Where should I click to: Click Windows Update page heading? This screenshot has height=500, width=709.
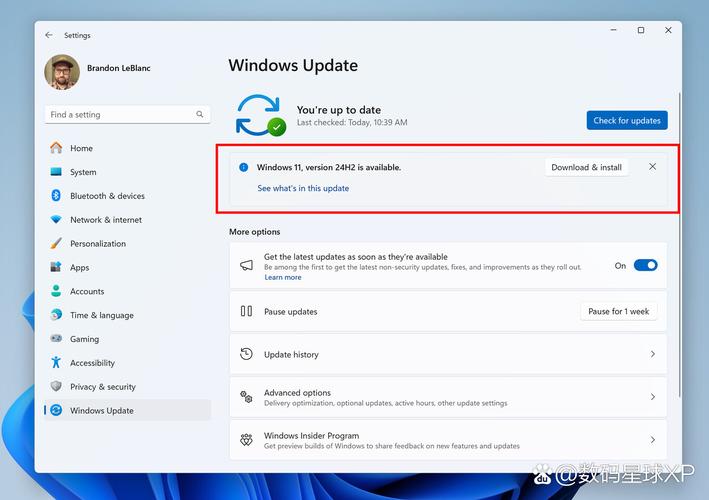(x=293, y=65)
